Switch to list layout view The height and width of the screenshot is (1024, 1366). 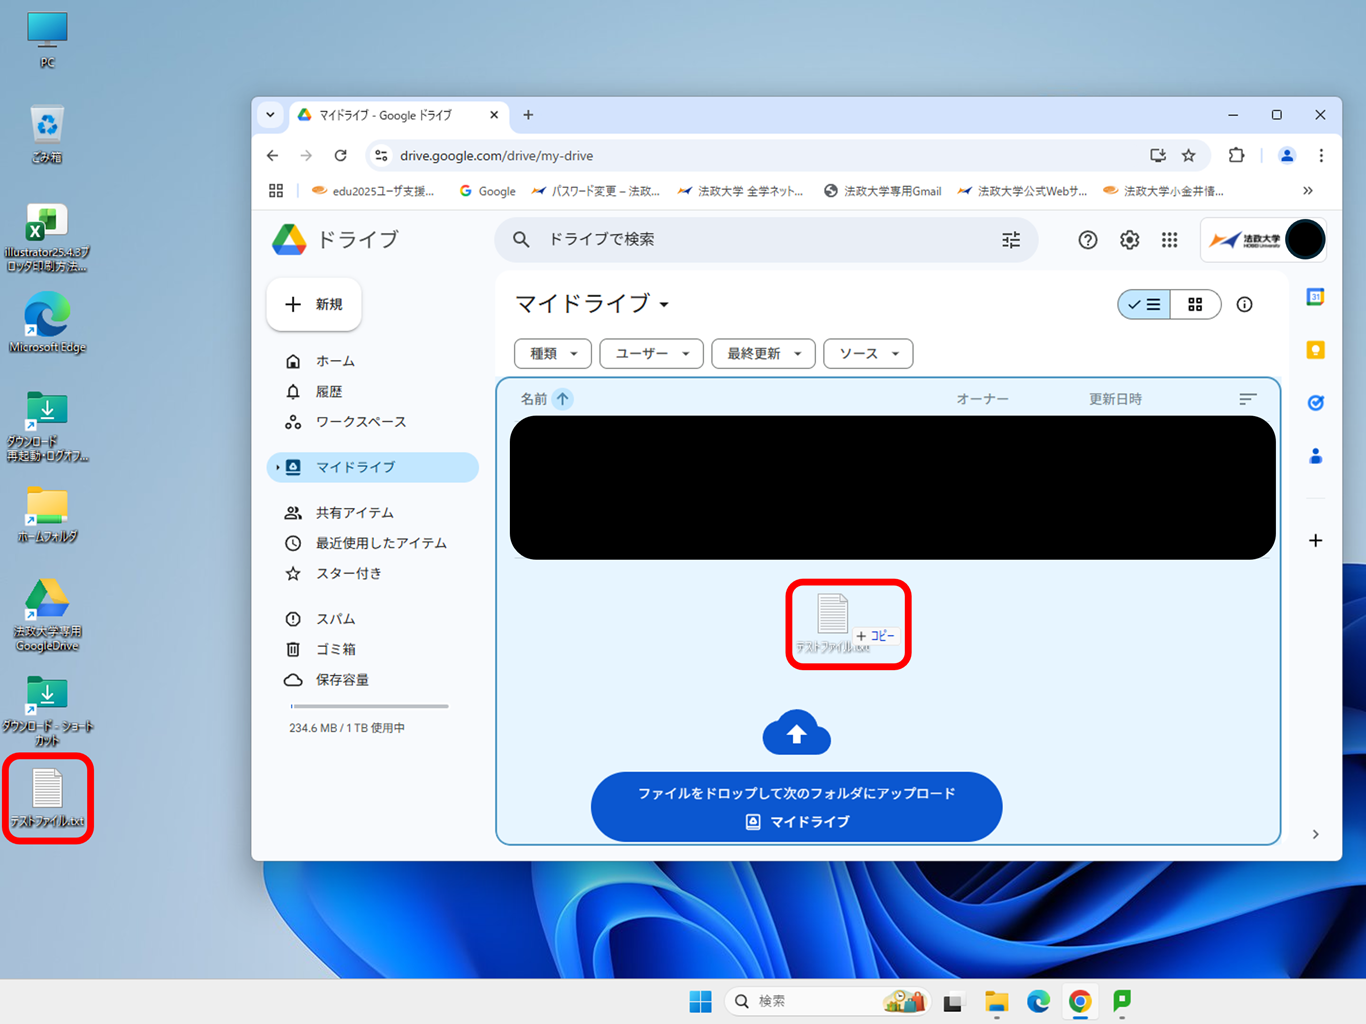pyautogui.click(x=1144, y=305)
